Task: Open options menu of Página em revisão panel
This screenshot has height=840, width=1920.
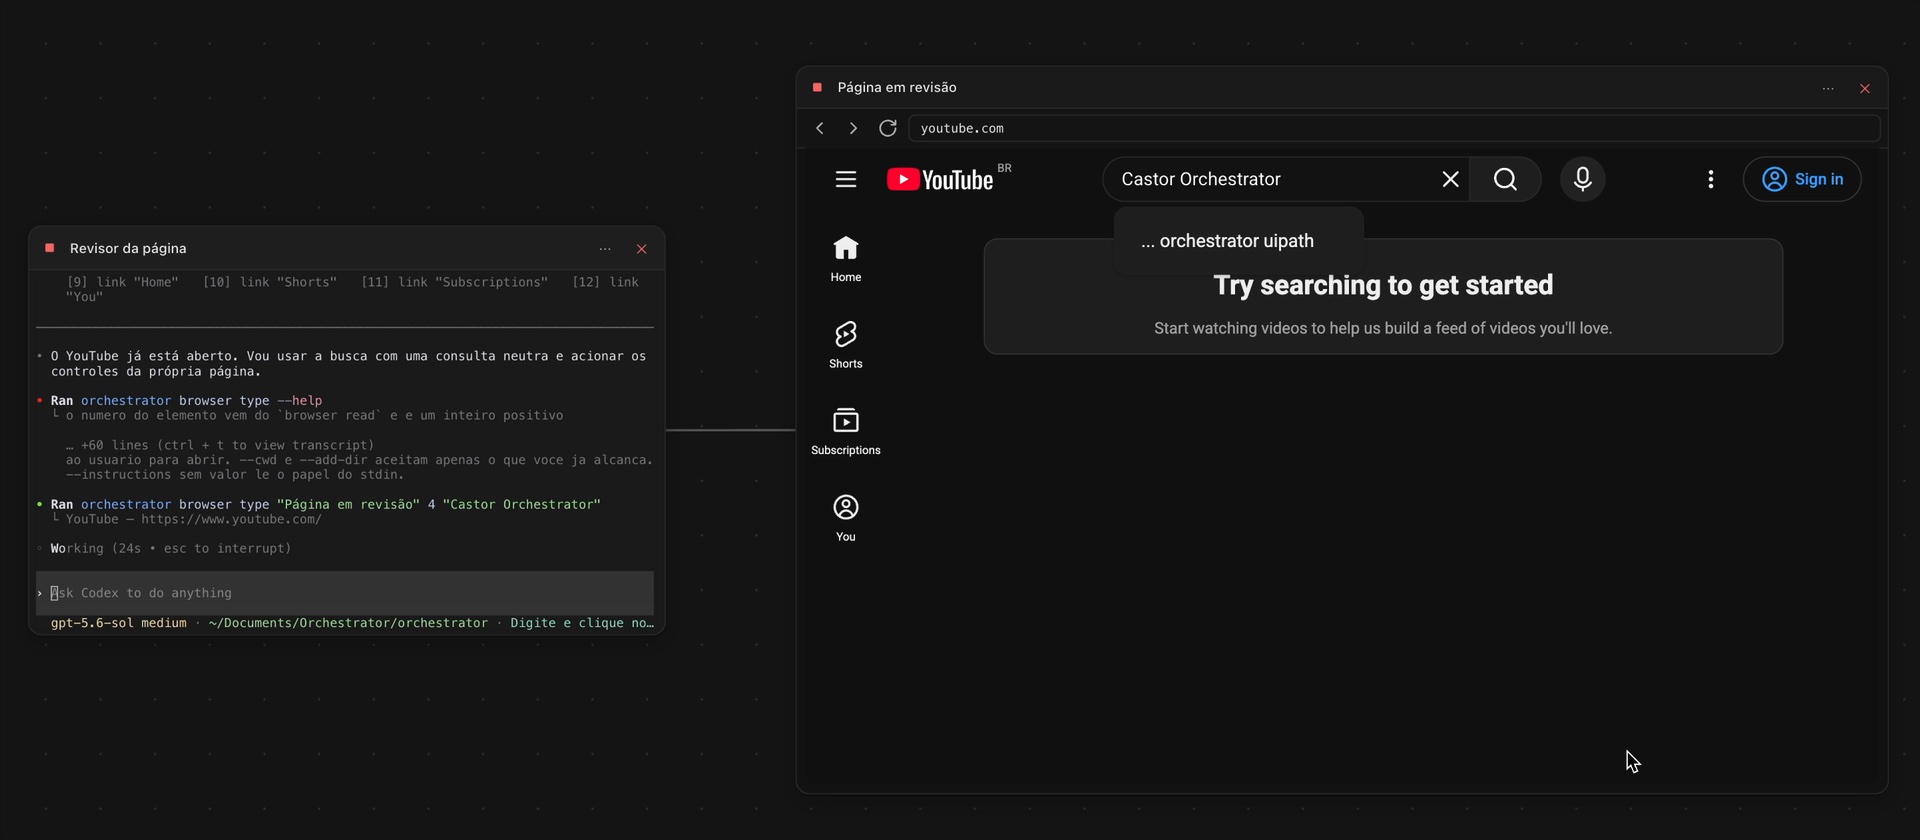Action: 1828,88
